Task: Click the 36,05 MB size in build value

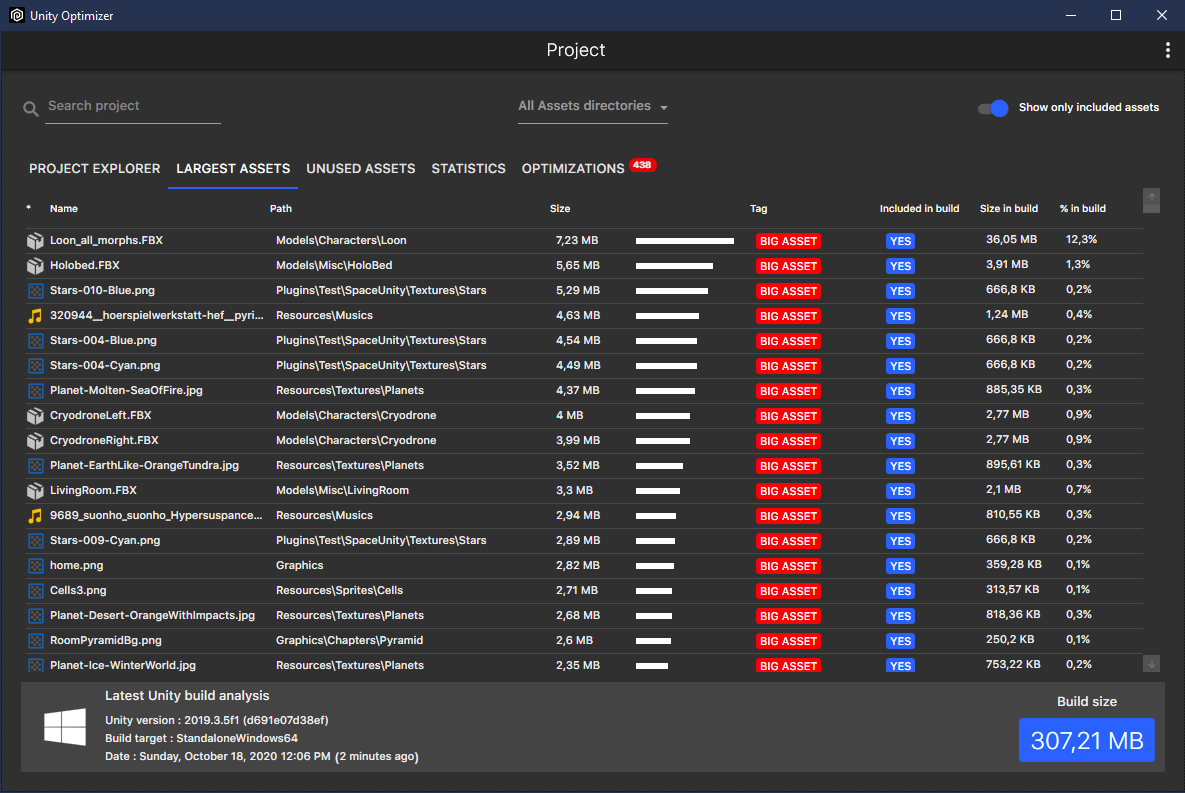Action: [x=1011, y=239]
